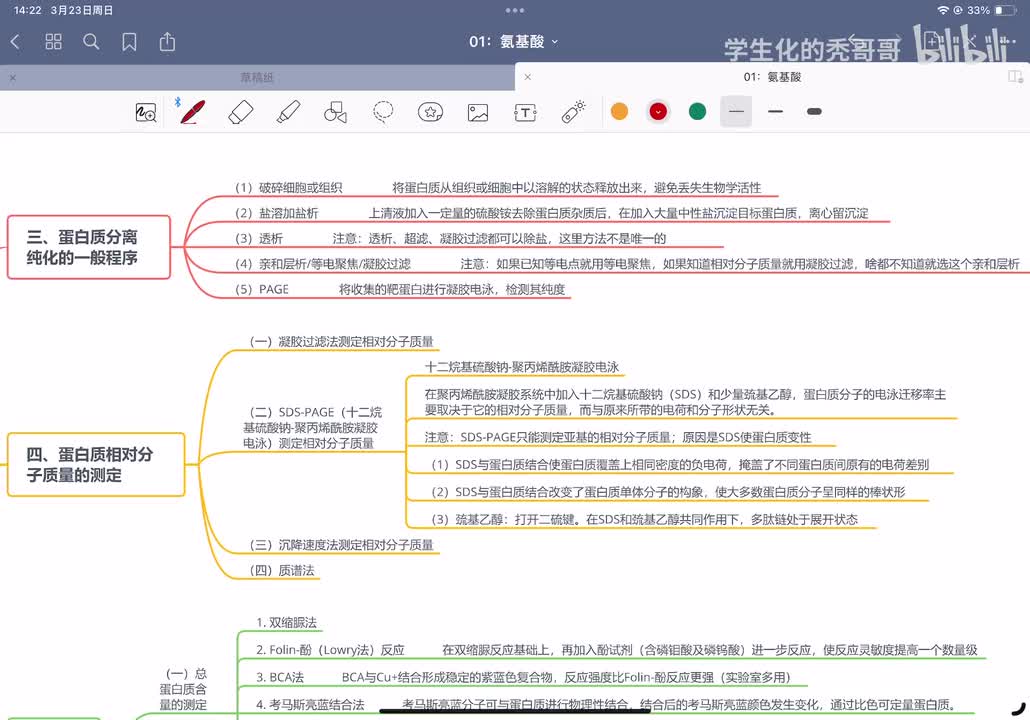Click text (3) 透析
This screenshot has height=720, width=1030.
pos(259,238)
